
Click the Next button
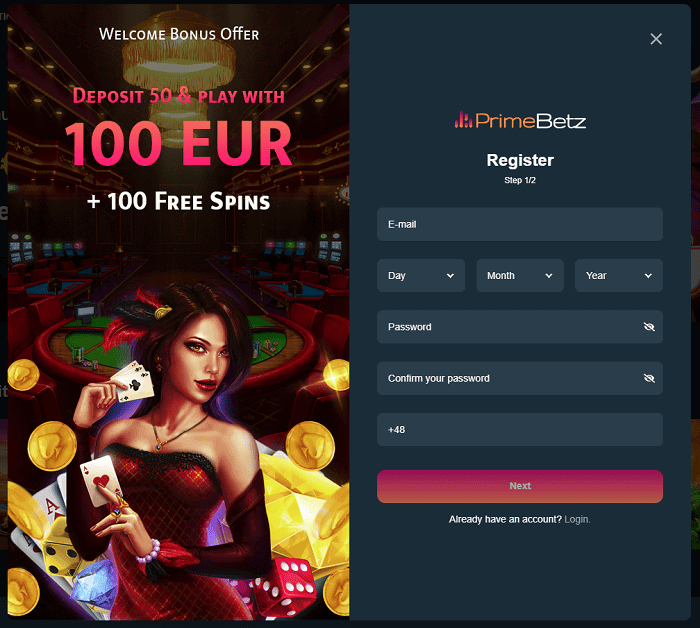coord(520,486)
